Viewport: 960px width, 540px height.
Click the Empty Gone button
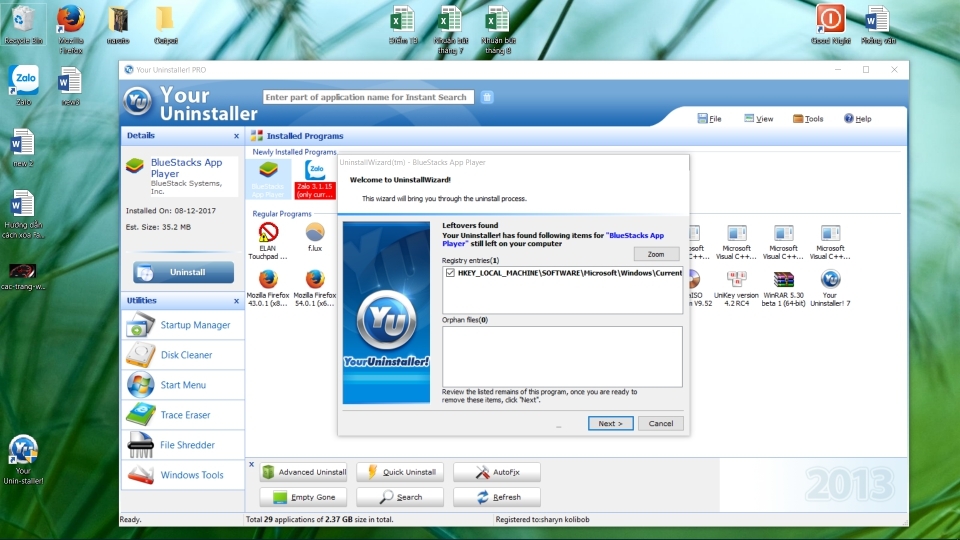pos(304,497)
